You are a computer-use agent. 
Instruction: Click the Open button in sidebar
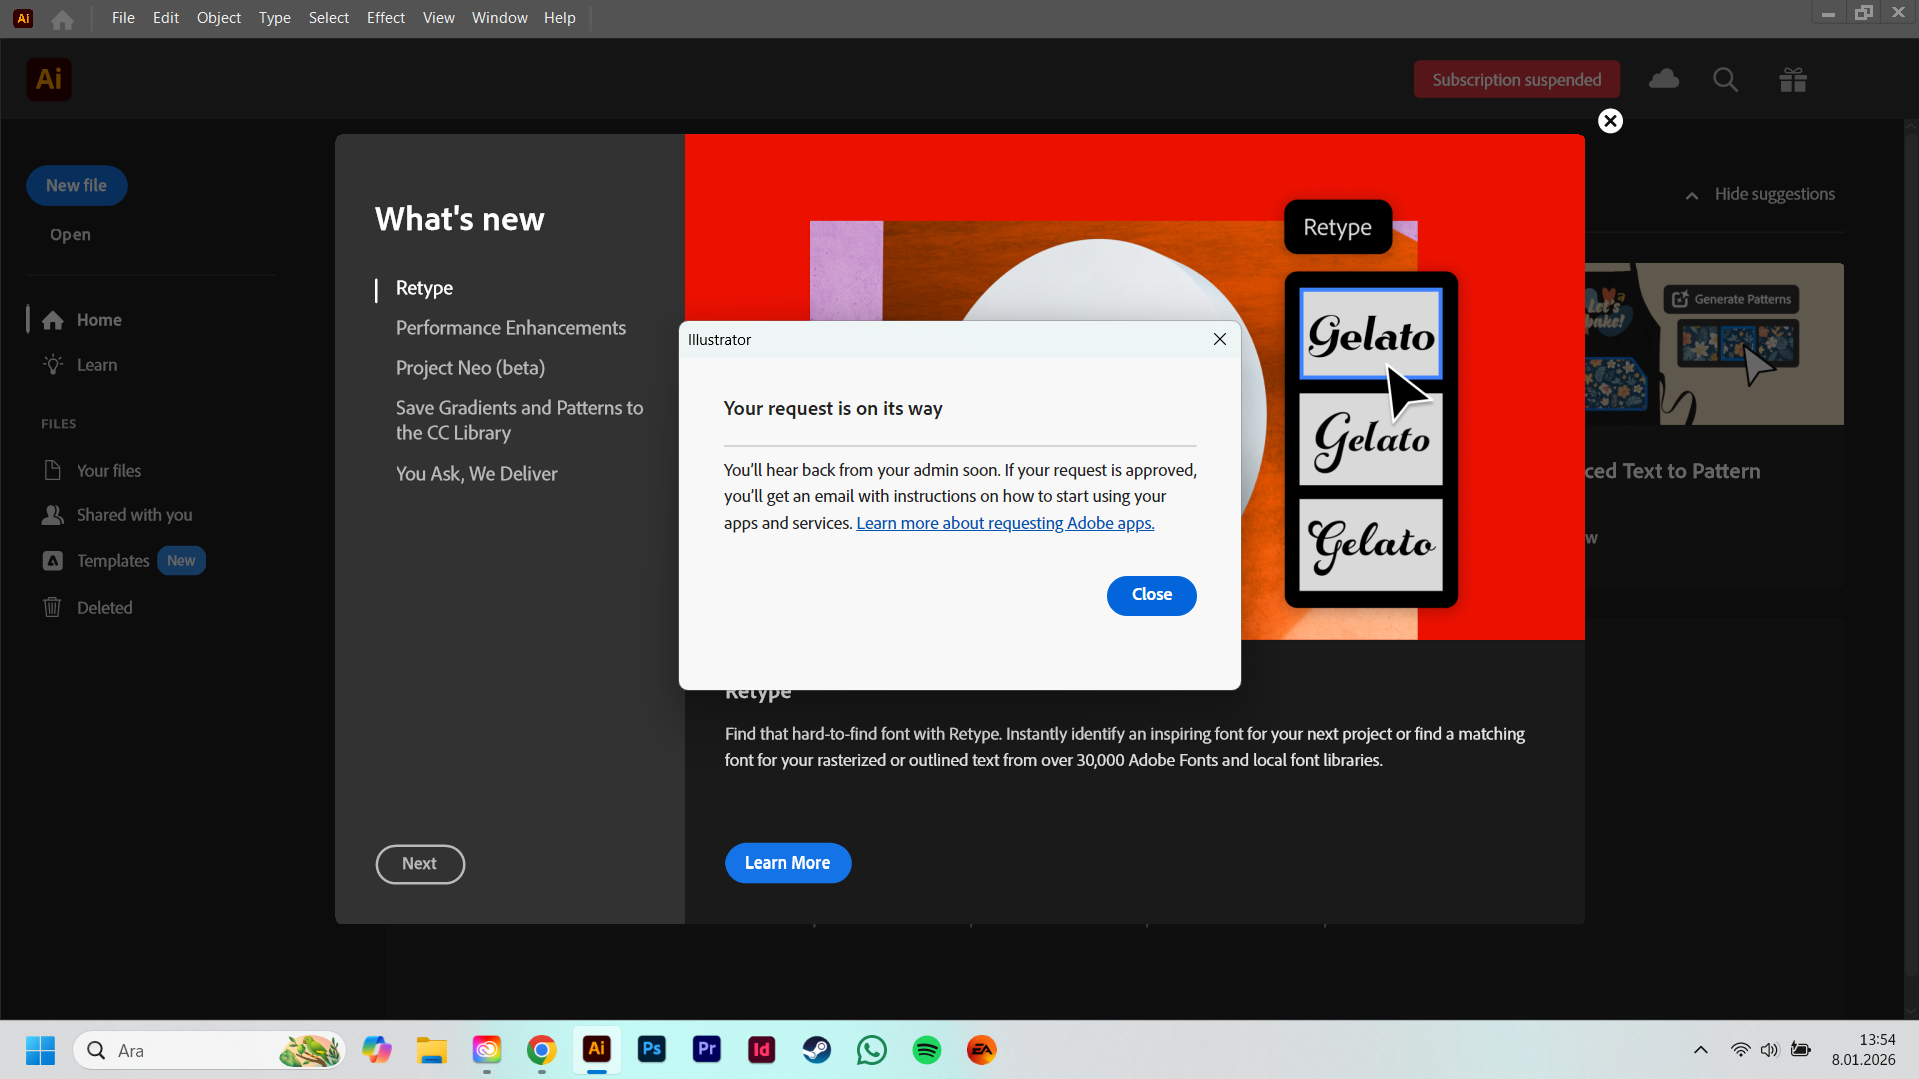[71, 235]
